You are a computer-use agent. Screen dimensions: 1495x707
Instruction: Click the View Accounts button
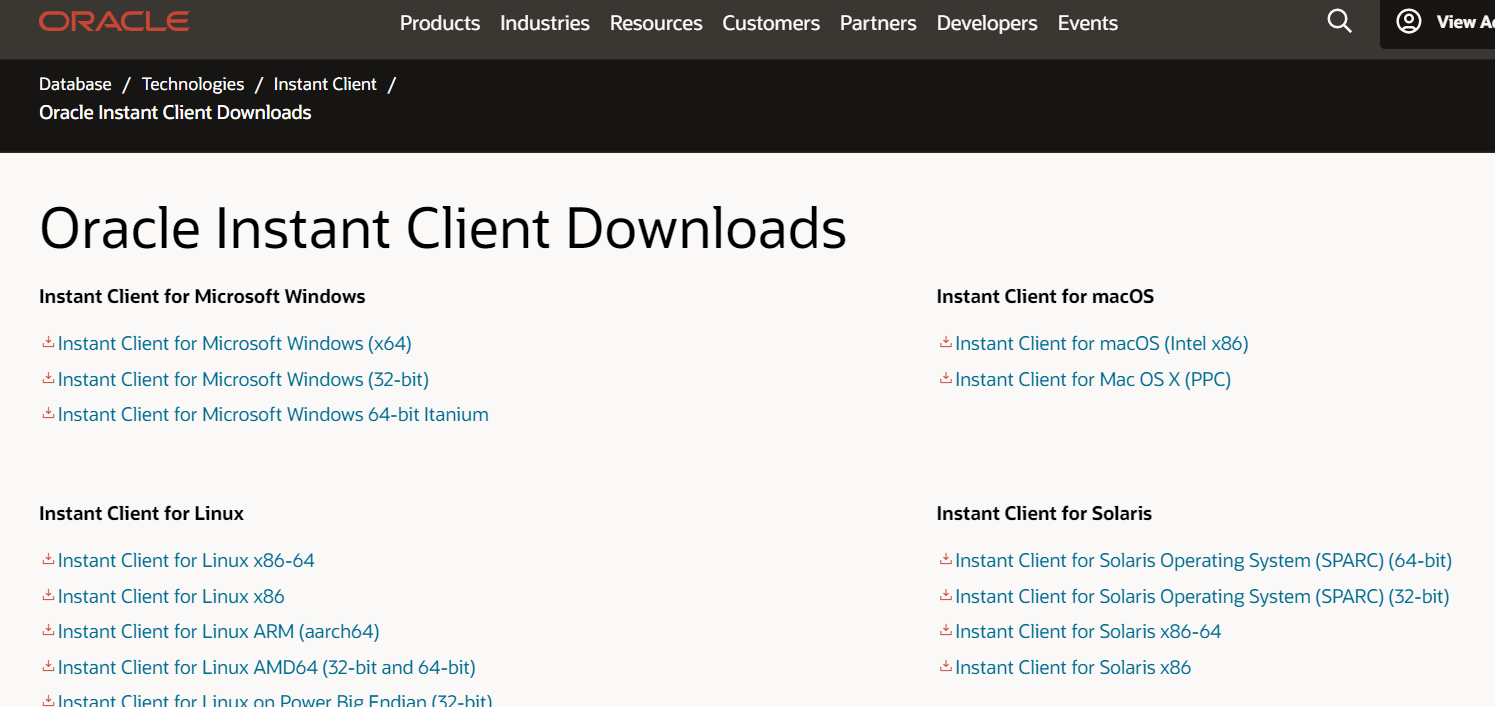point(1440,22)
